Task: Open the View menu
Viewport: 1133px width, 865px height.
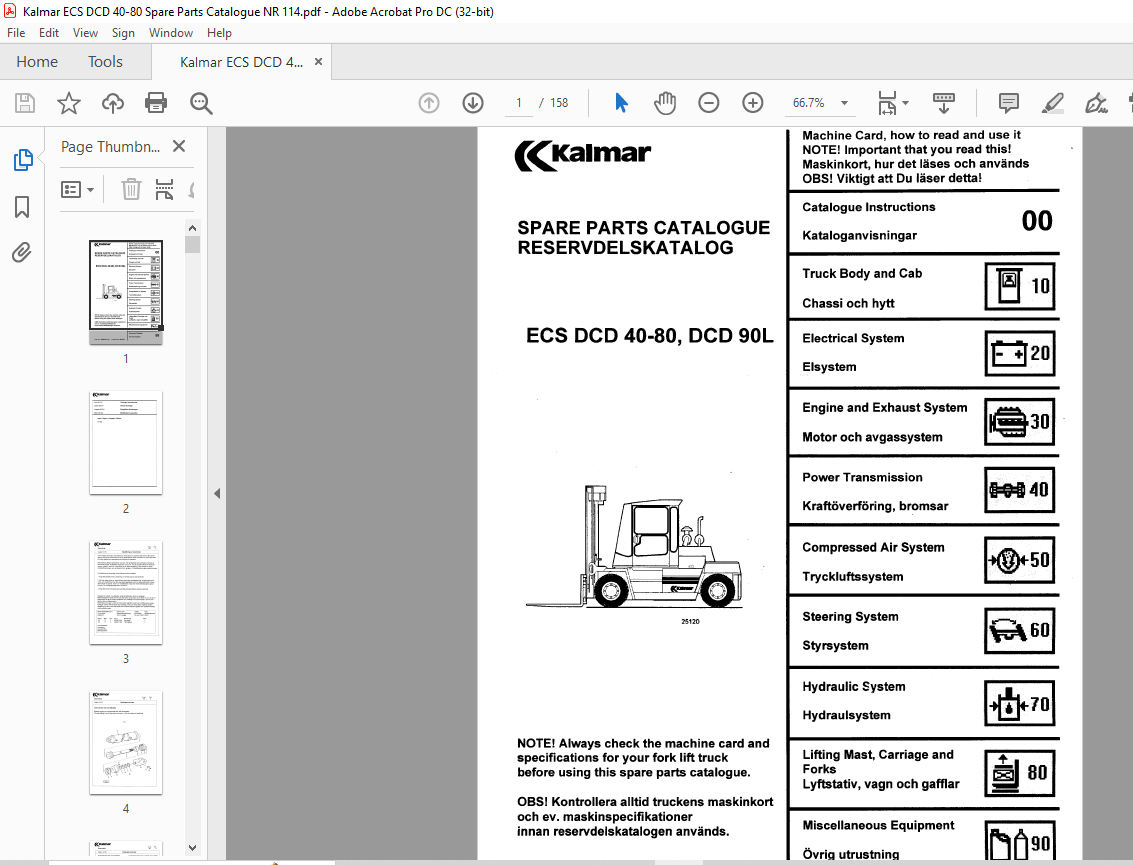Action: coord(85,33)
